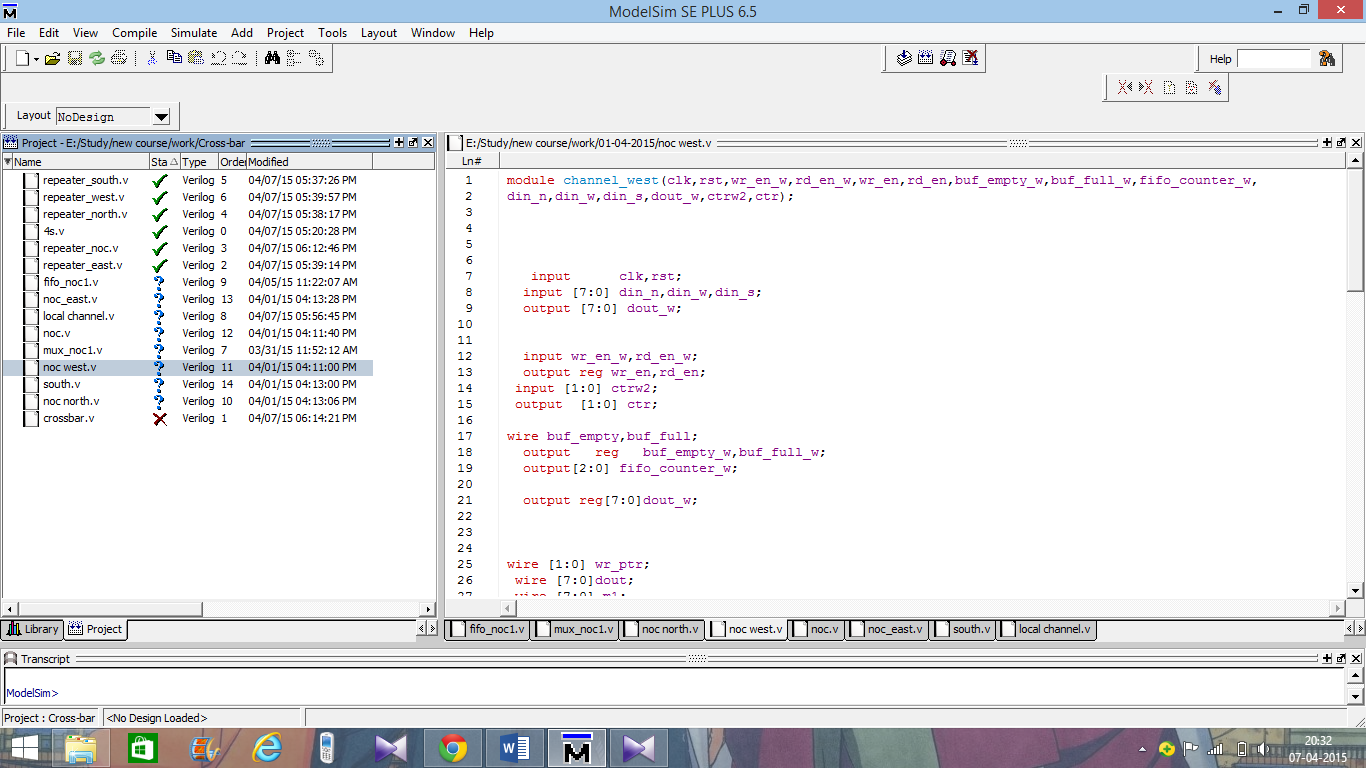
Task: Sort by the Modified column header
Action: click(x=309, y=161)
